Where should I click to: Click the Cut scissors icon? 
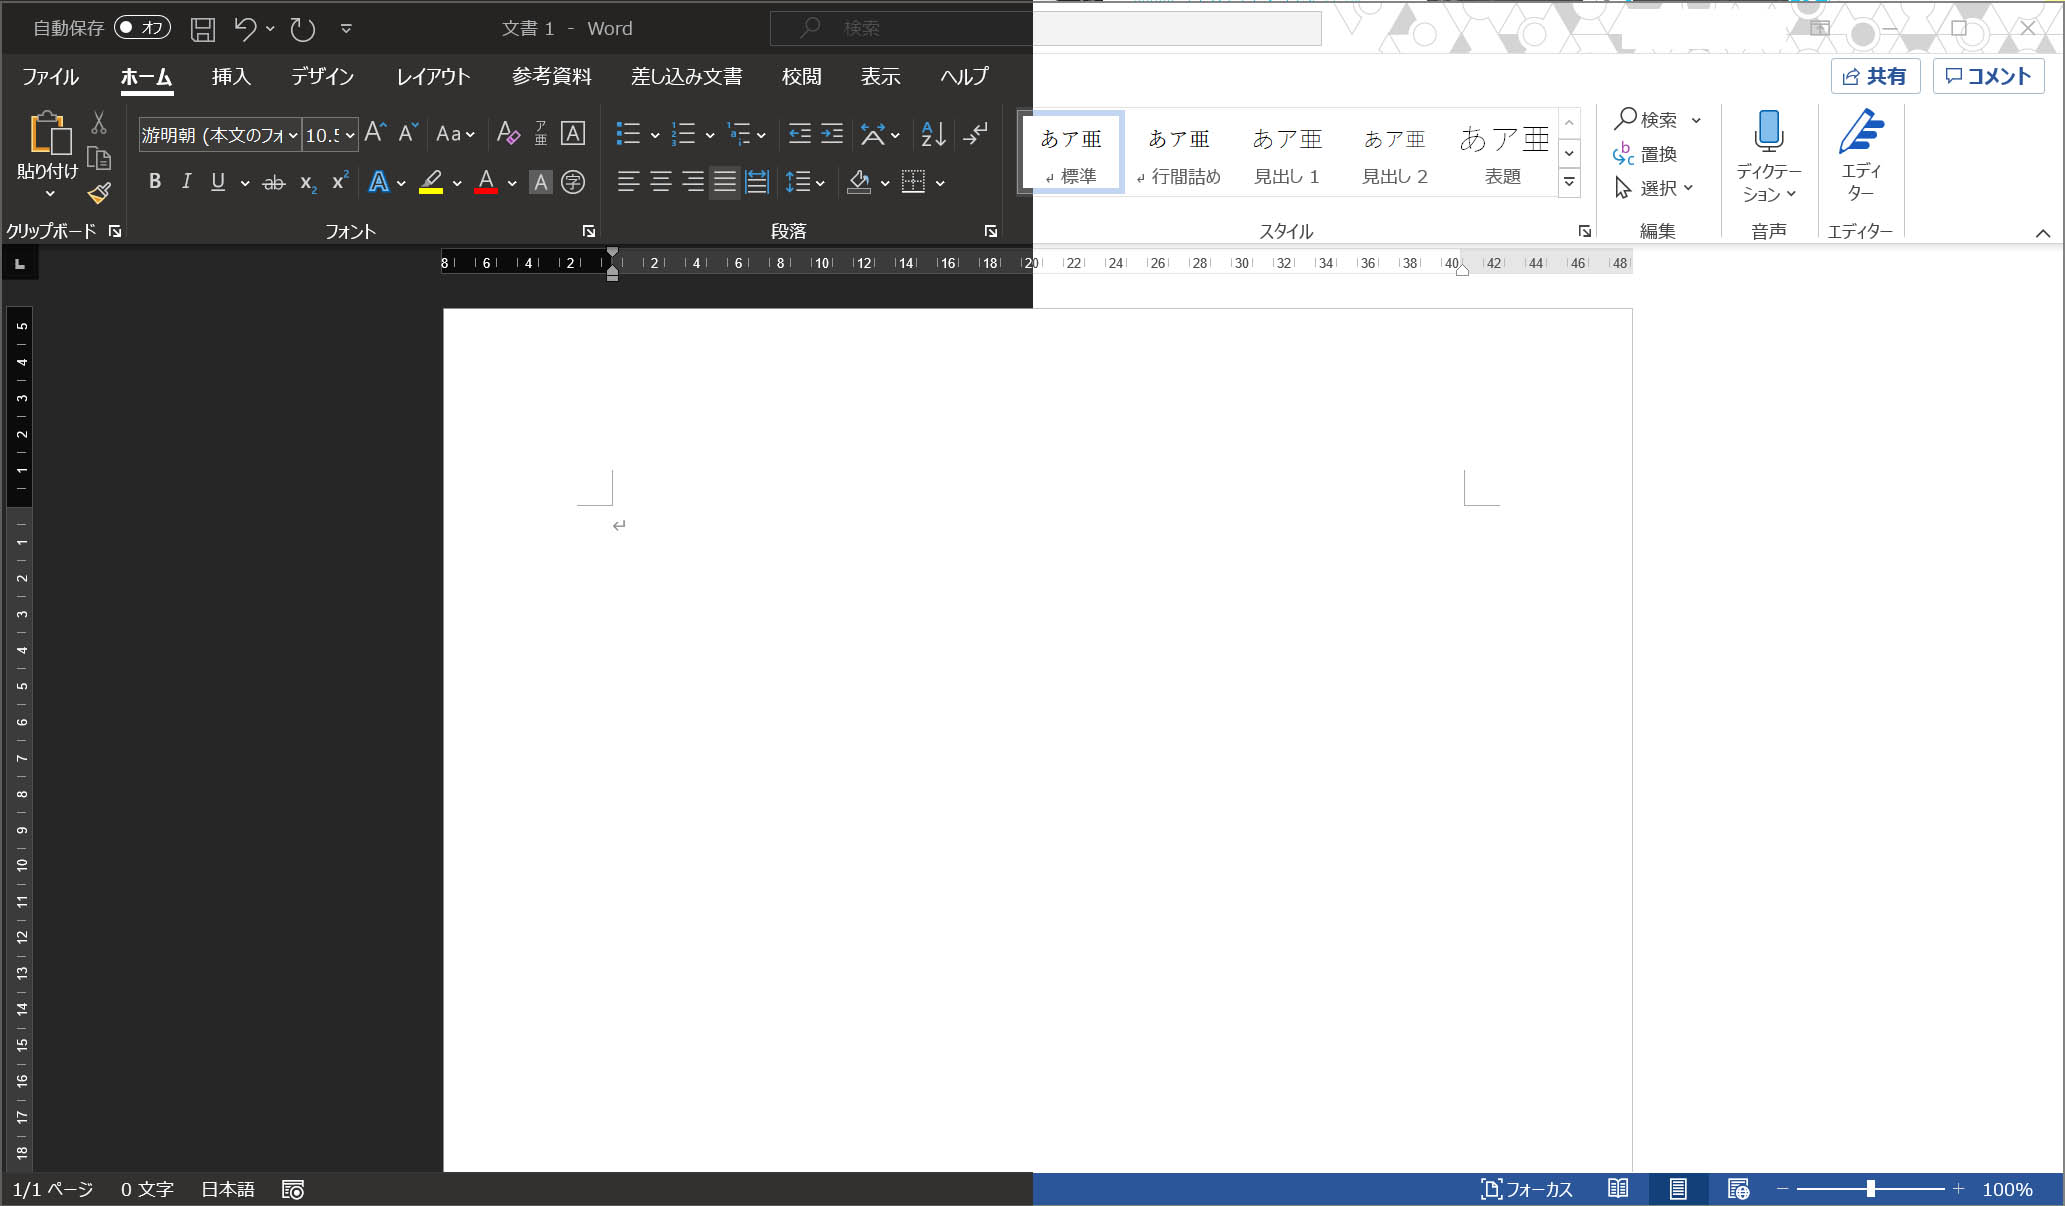point(98,123)
